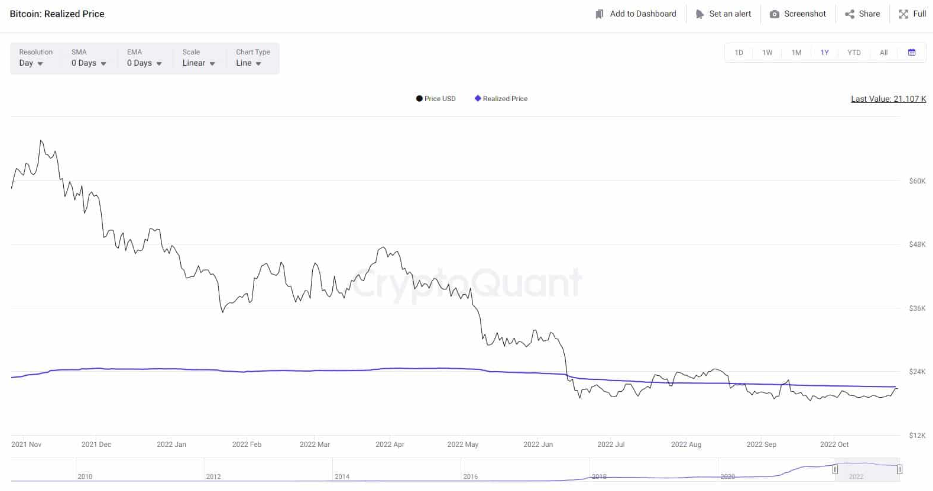
Task: Select the YTD time range tab
Action: coord(854,52)
